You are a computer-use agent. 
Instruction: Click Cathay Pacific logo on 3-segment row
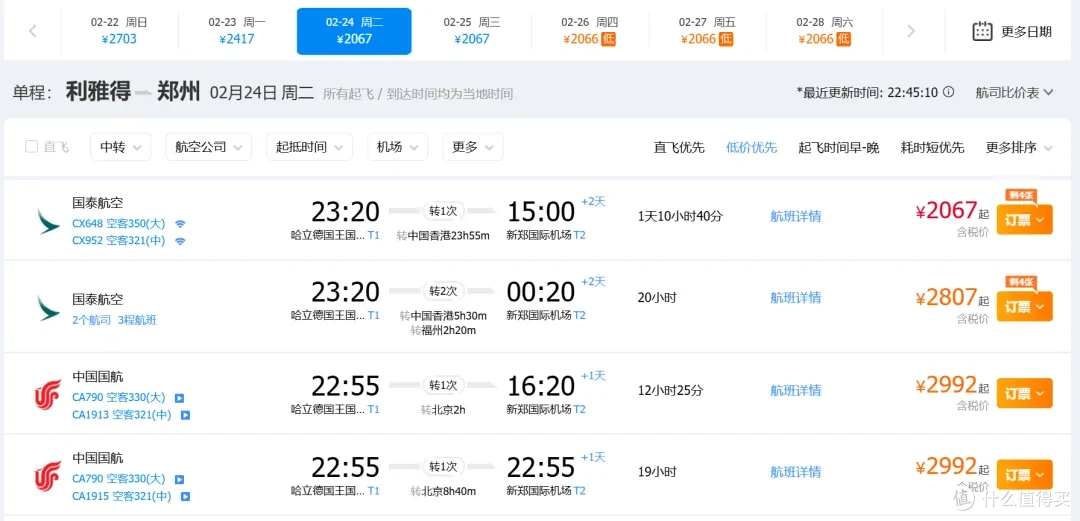click(x=49, y=307)
